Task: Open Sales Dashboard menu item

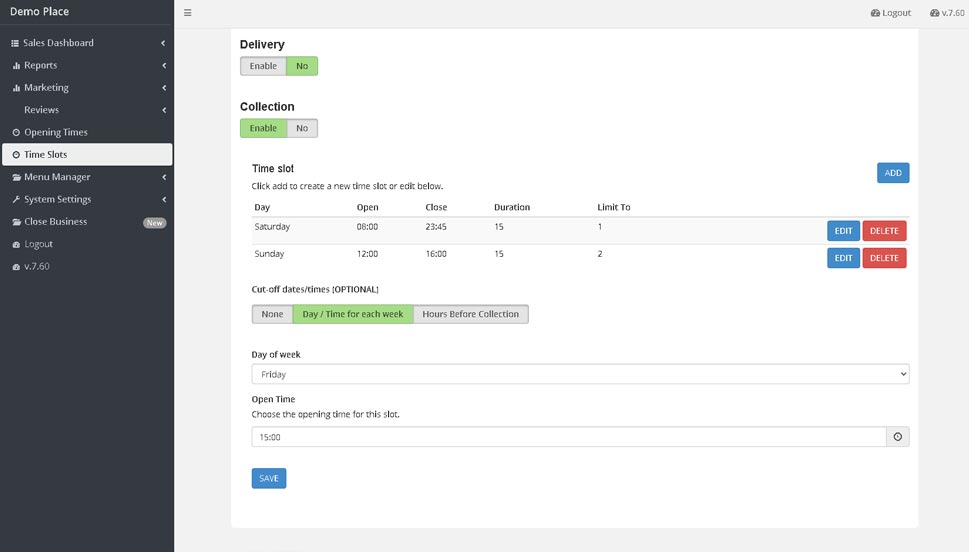Action: [x=87, y=43]
